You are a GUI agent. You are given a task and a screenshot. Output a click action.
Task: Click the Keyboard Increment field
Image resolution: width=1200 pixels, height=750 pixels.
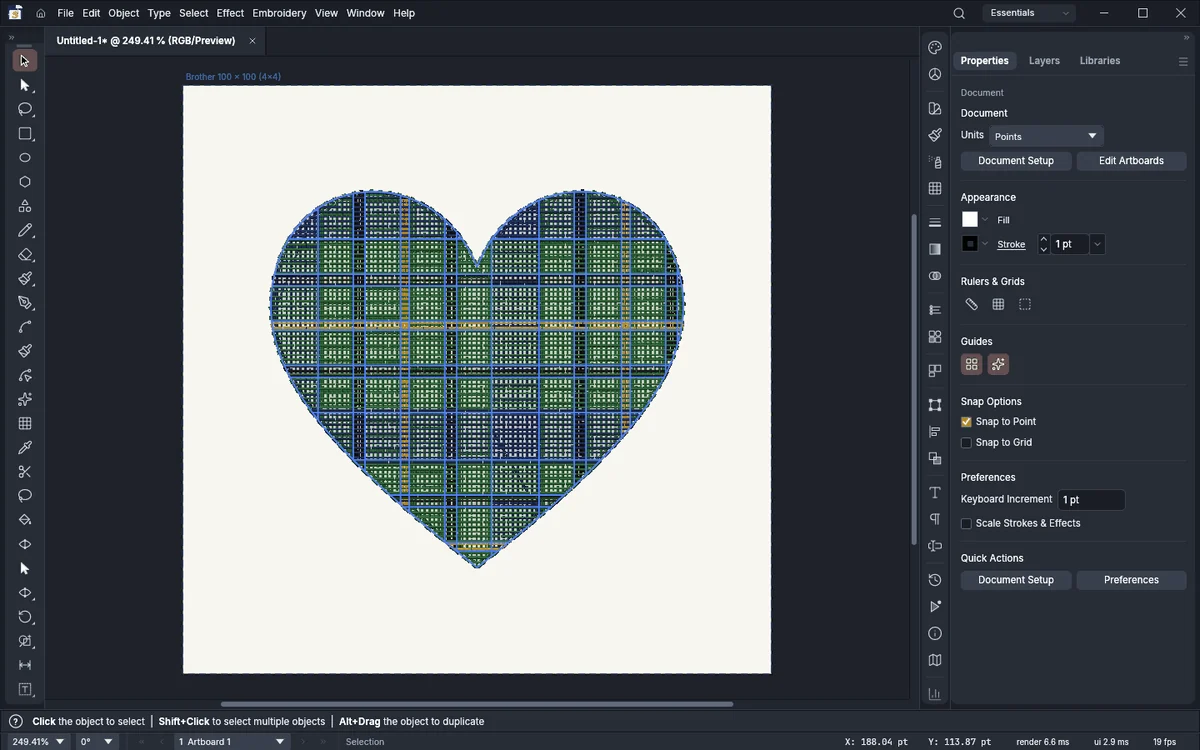1092,500
